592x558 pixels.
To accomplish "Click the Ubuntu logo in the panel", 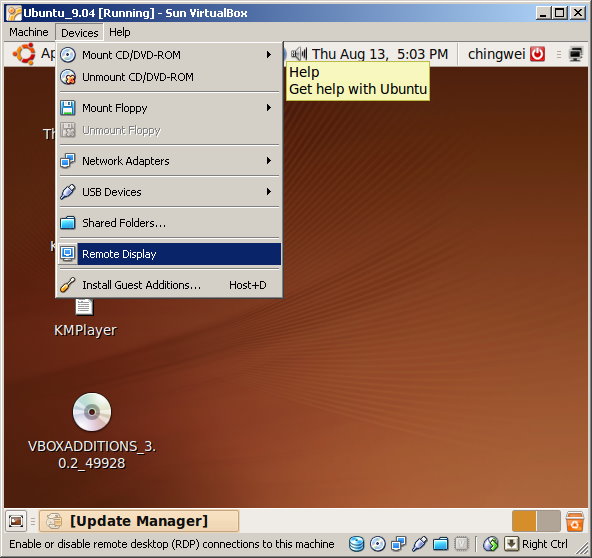I will point(25,54).
